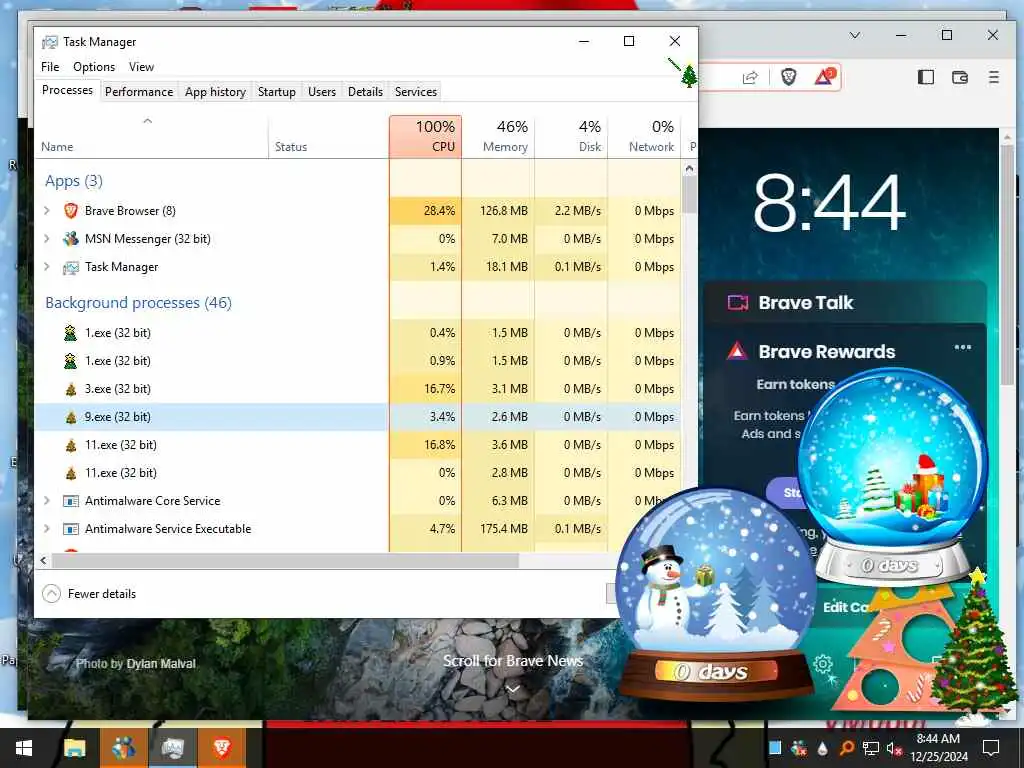
Task: Click the 9.exe Christmas tree icon
Action: (x=71, y=417)
